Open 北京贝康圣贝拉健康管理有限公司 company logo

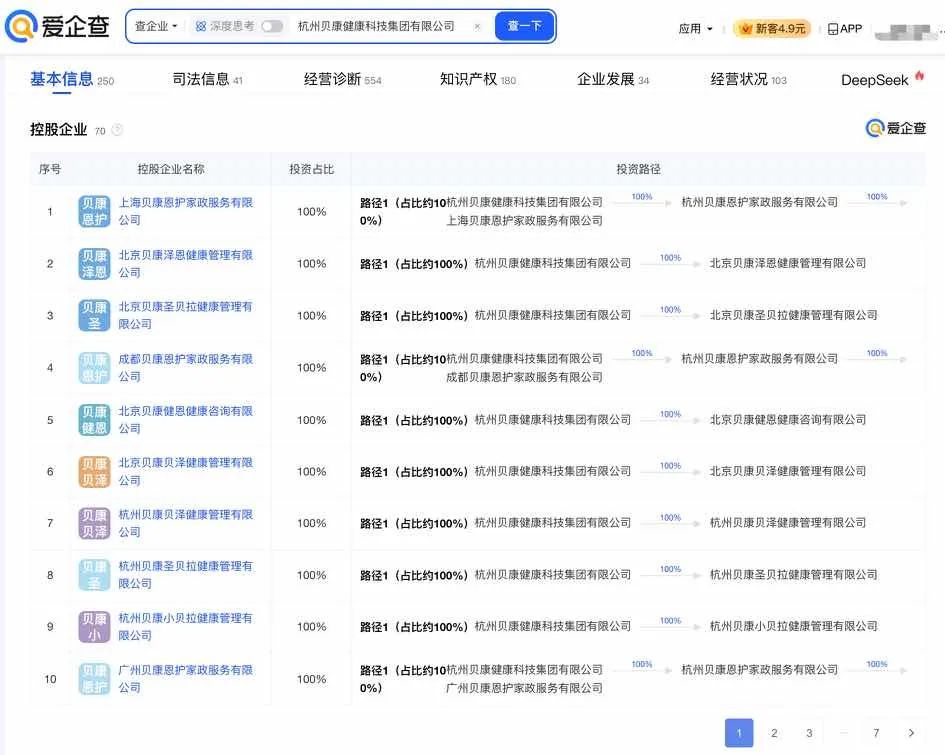95,315
